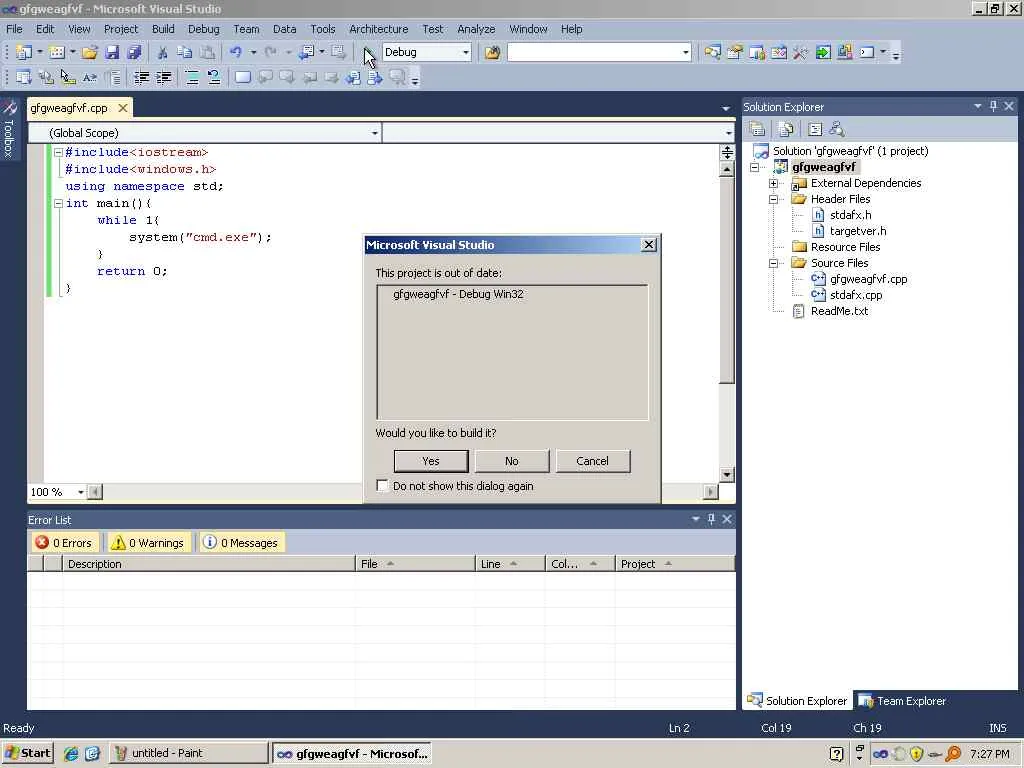Click Yes to build the project
1024x768 pixels.
coord(431,461)
